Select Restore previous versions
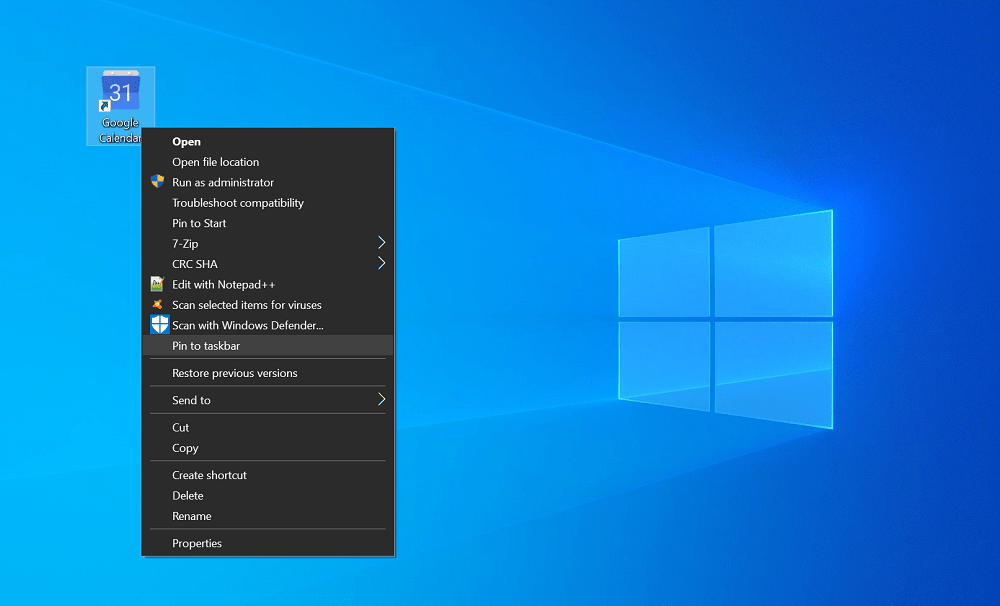The width and height of the screenshot is (1000, 606). coord(268,373)
